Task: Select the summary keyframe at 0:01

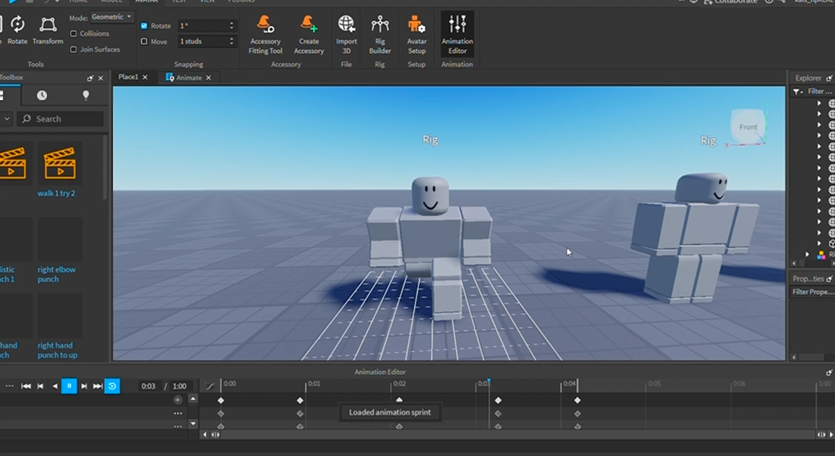Action: [x=300, y=400]
